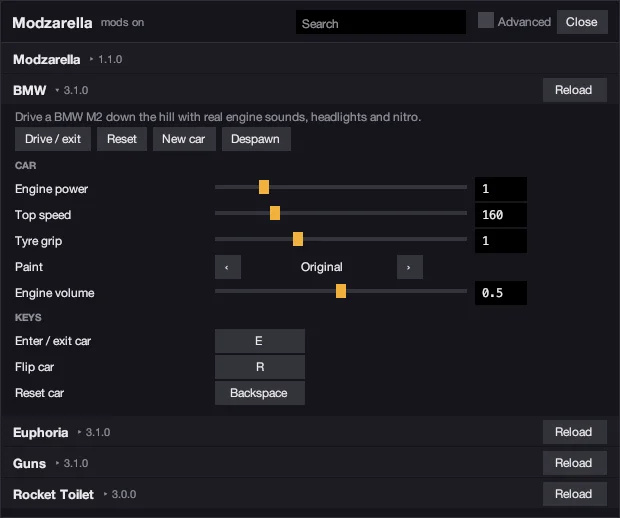620x518 pixels.
Task: Click the Original paint label
Action: [321, 267]
